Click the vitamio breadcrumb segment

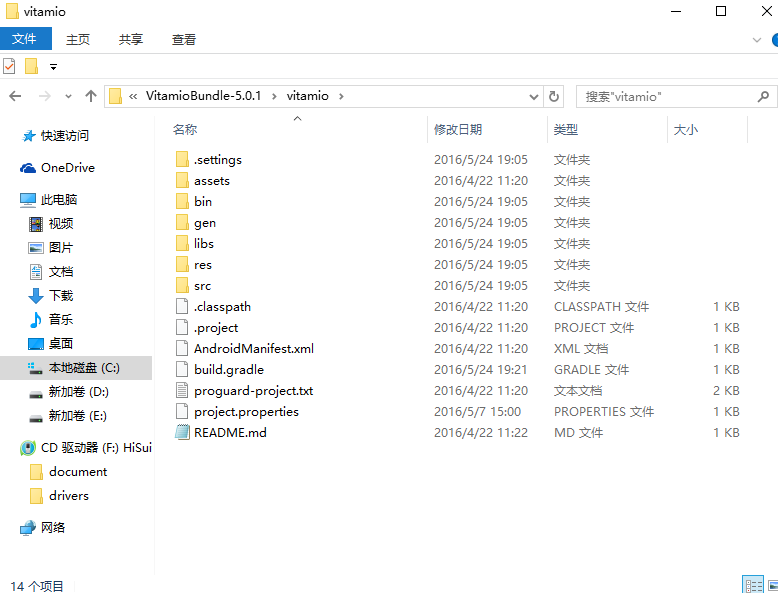click(308, 96)
